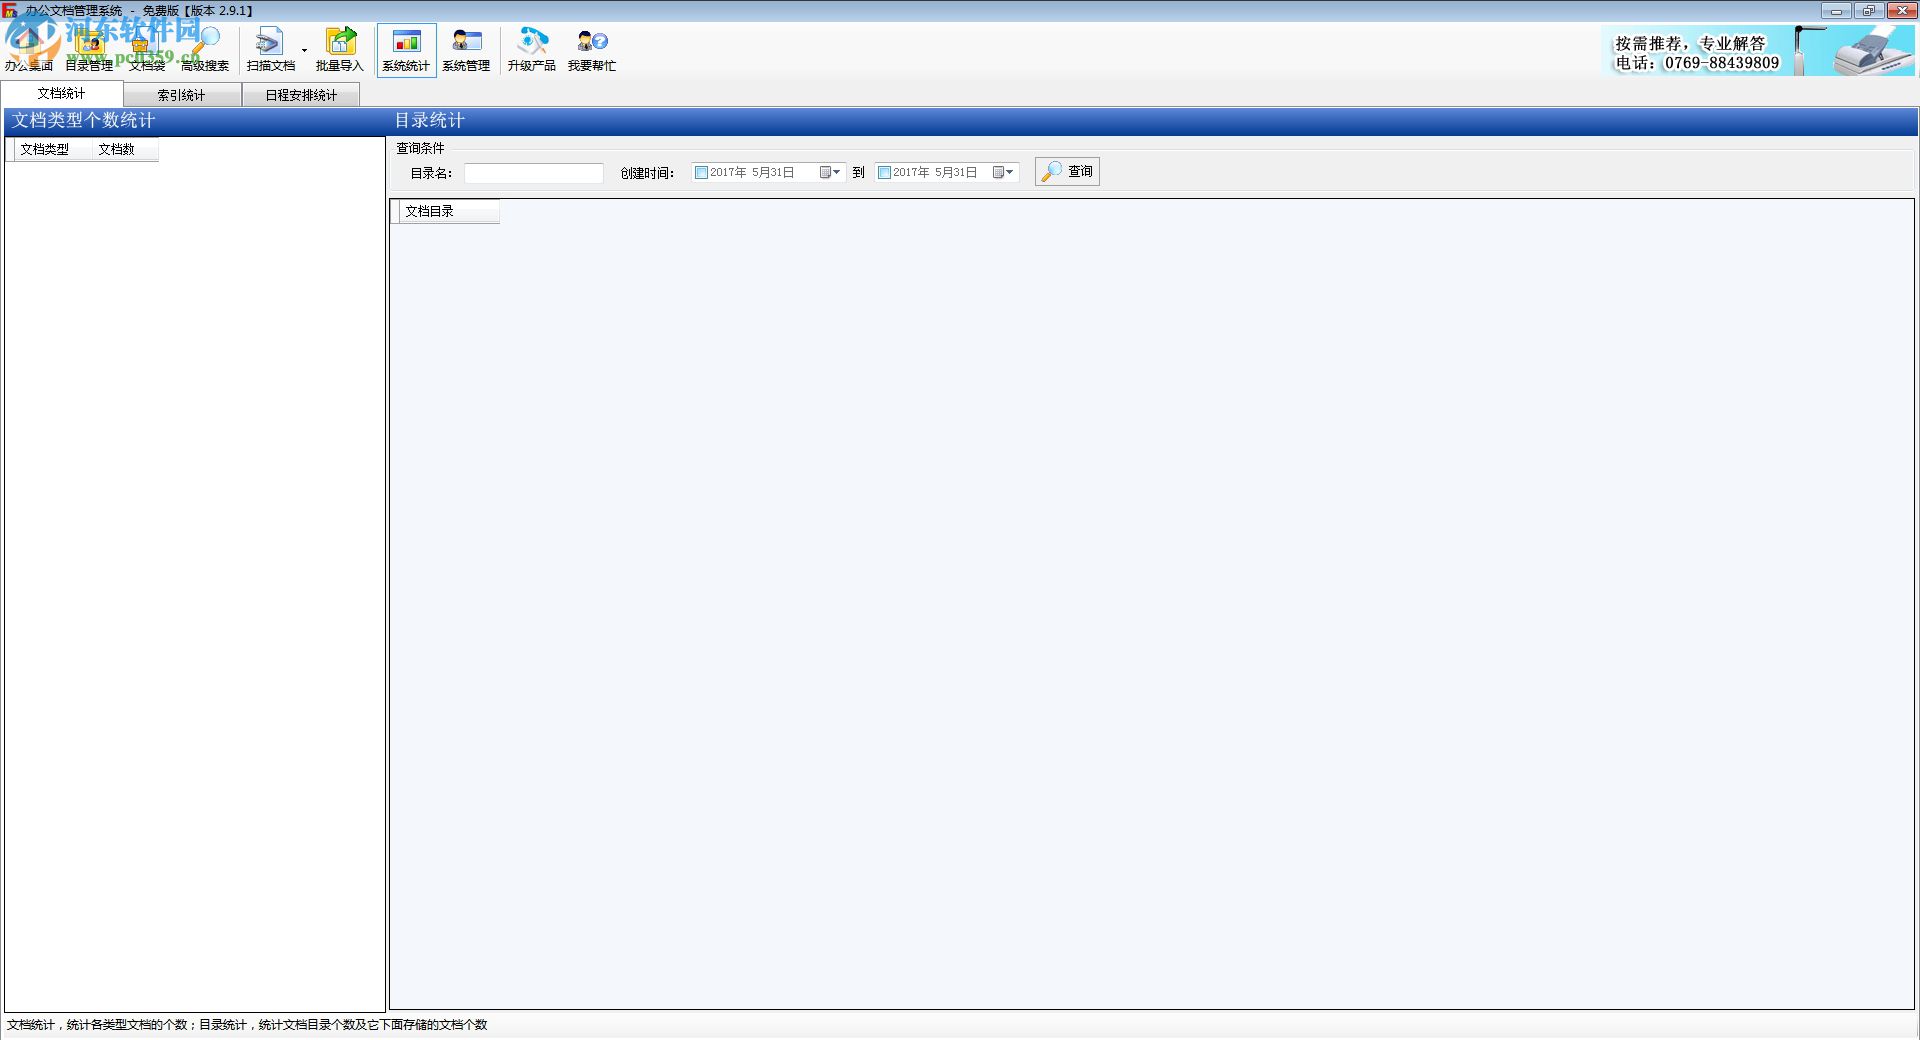Enable the second date checkbox after 到
1920x1040 pixels.
(883, 172)
